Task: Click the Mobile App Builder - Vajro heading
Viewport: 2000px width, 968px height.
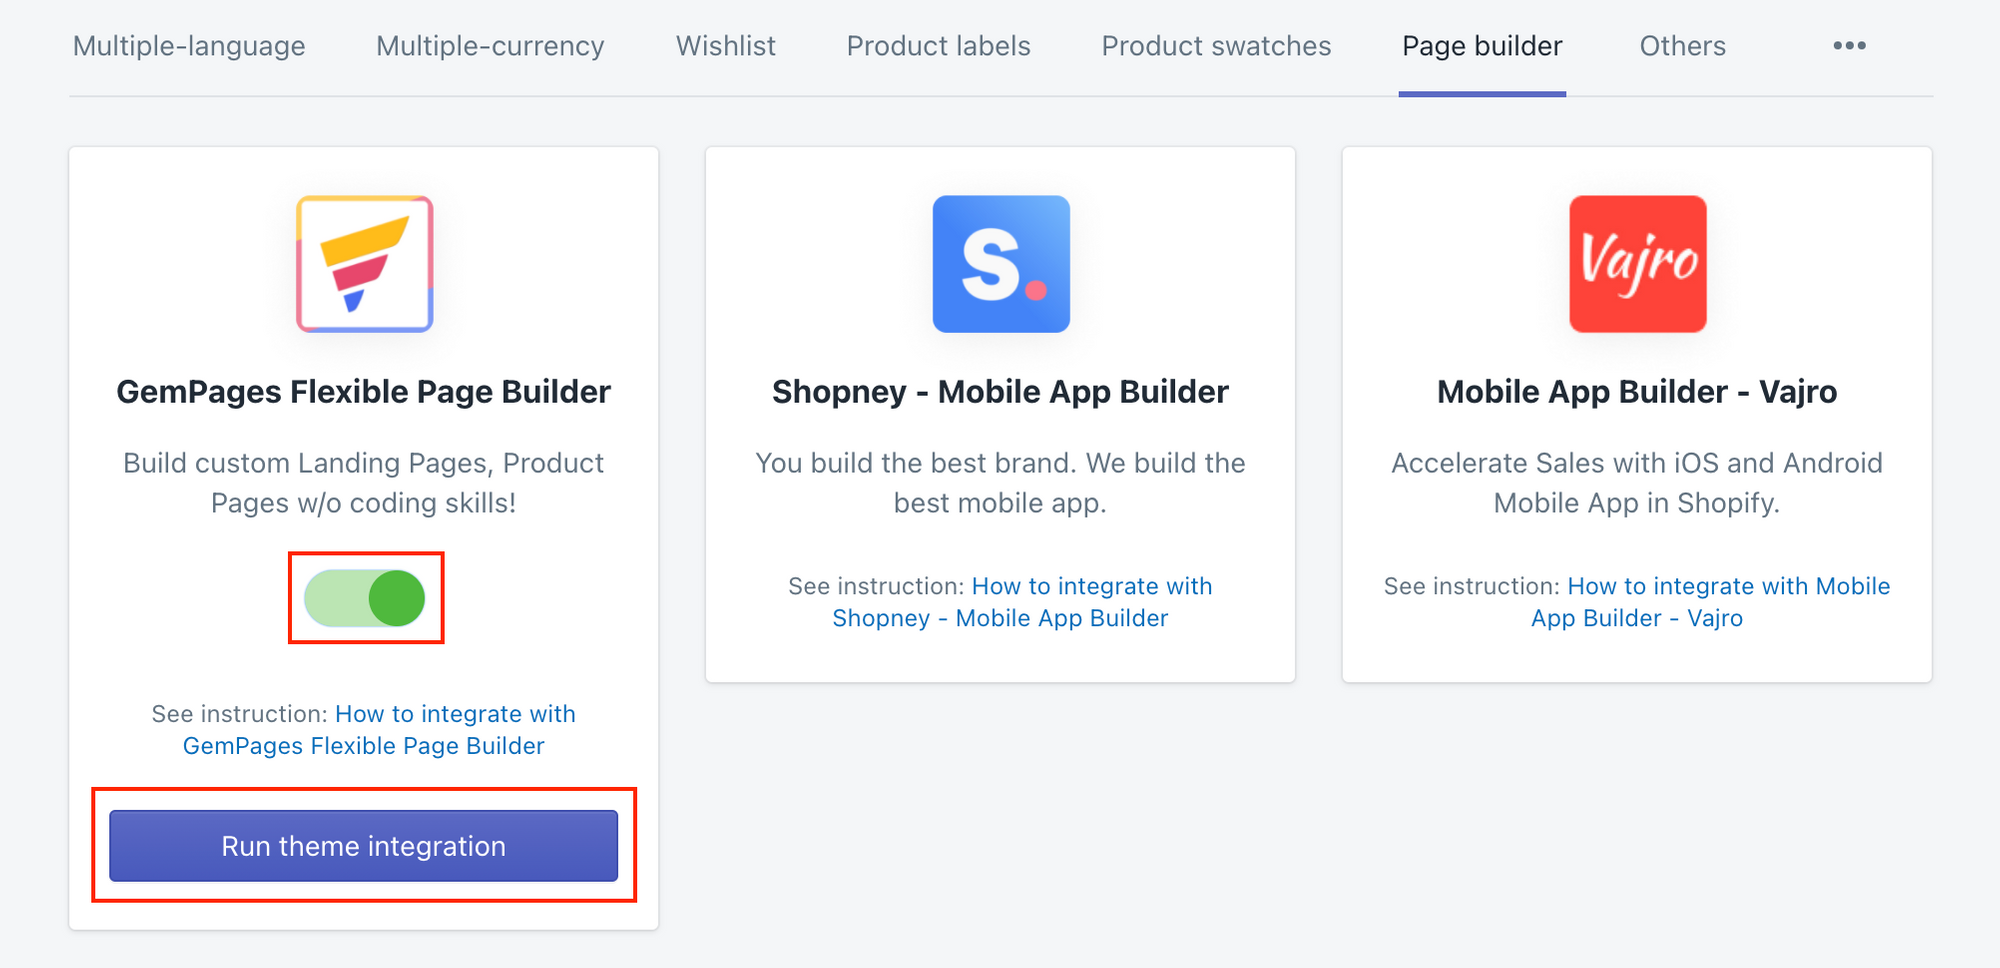Action: click(1636, 392)
